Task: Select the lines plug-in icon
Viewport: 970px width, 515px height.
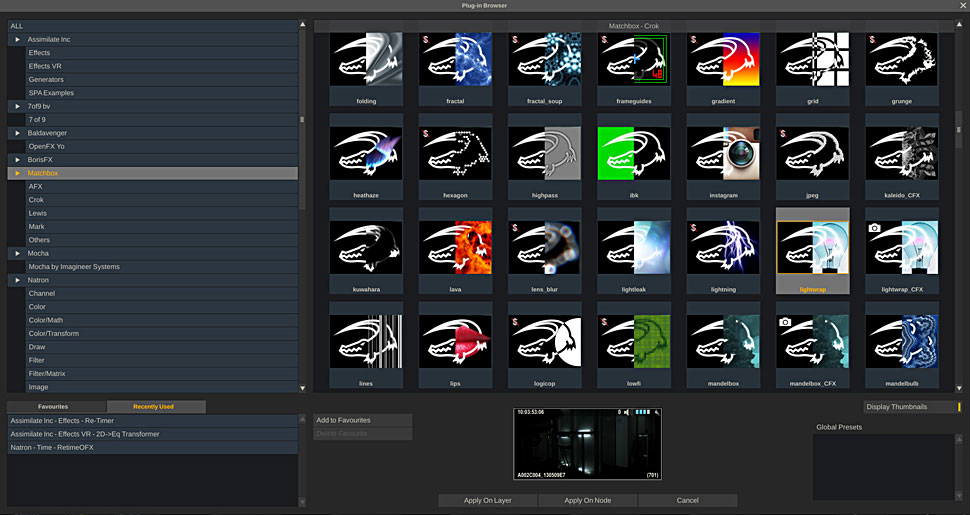Action: point(366,342)
